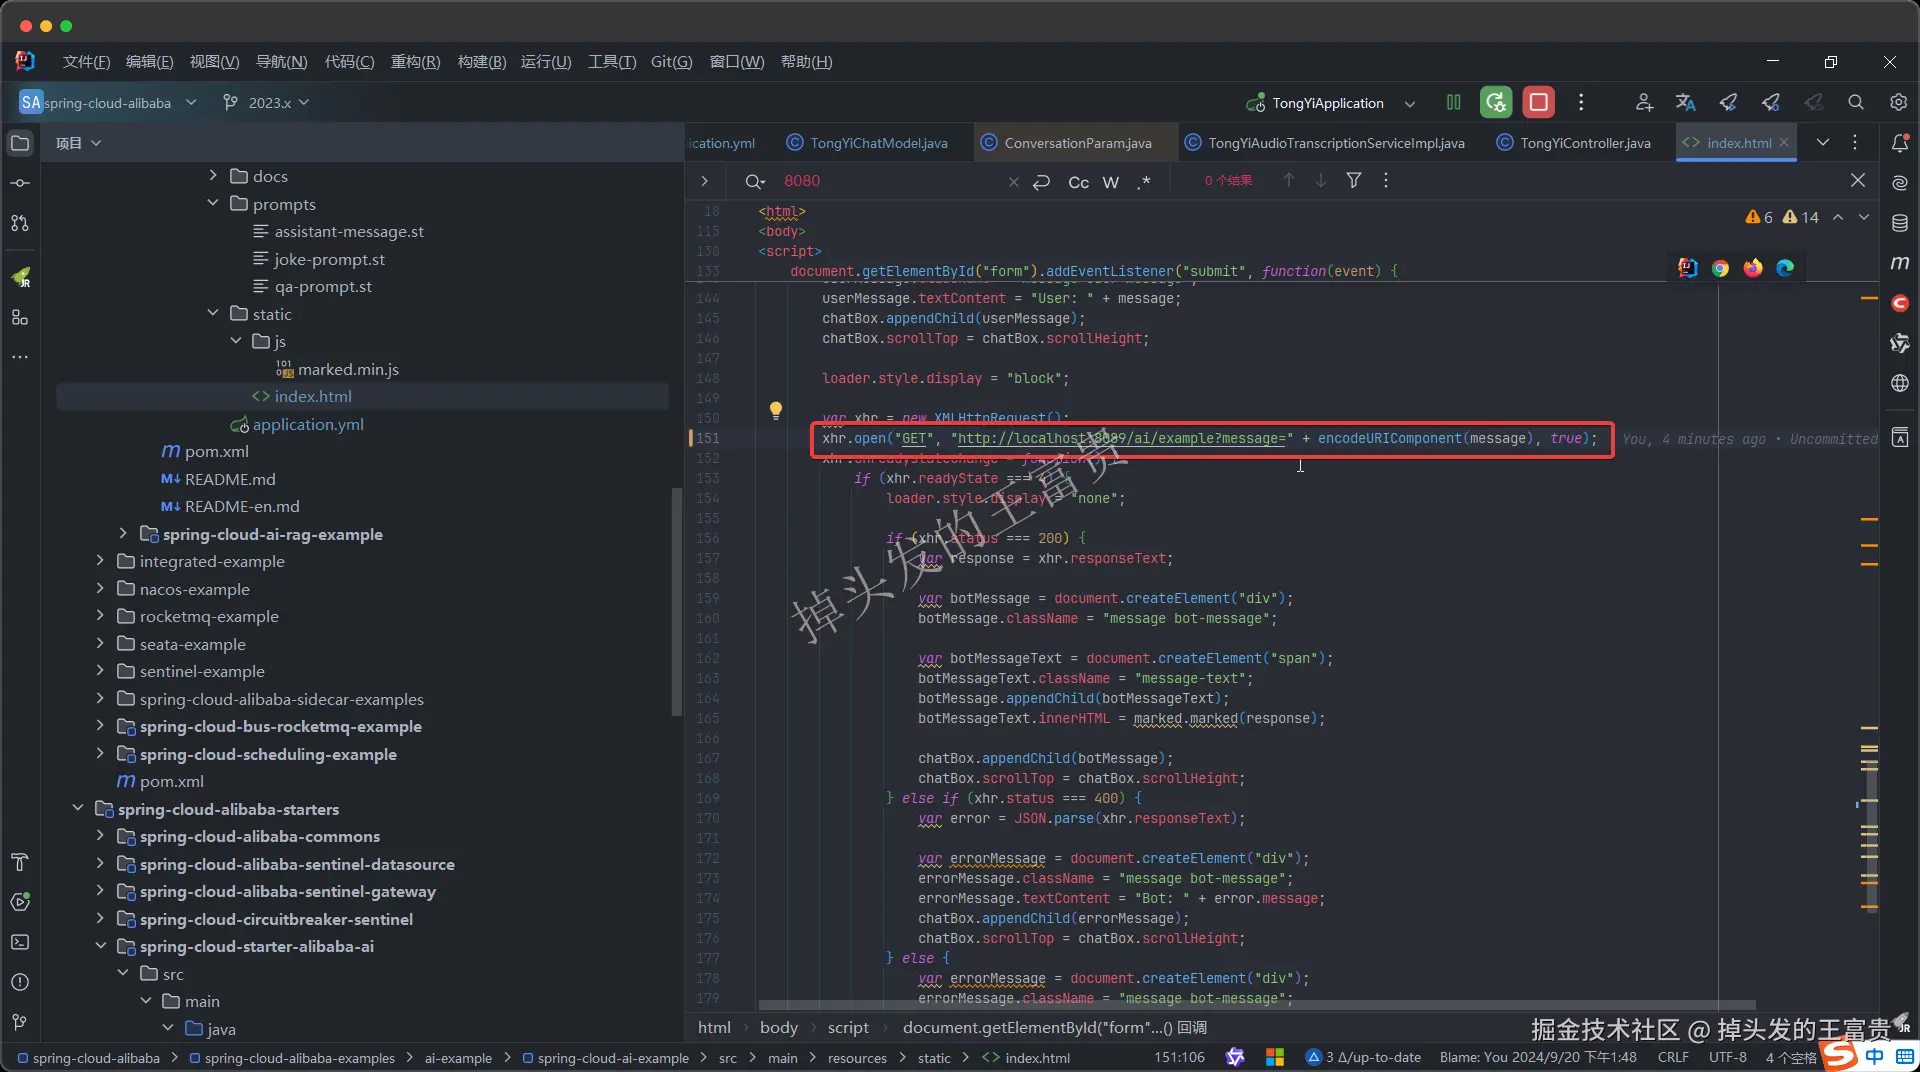Go to previous search occurrence arrow
The image size is (1920, 1072).
(1289, 181)
